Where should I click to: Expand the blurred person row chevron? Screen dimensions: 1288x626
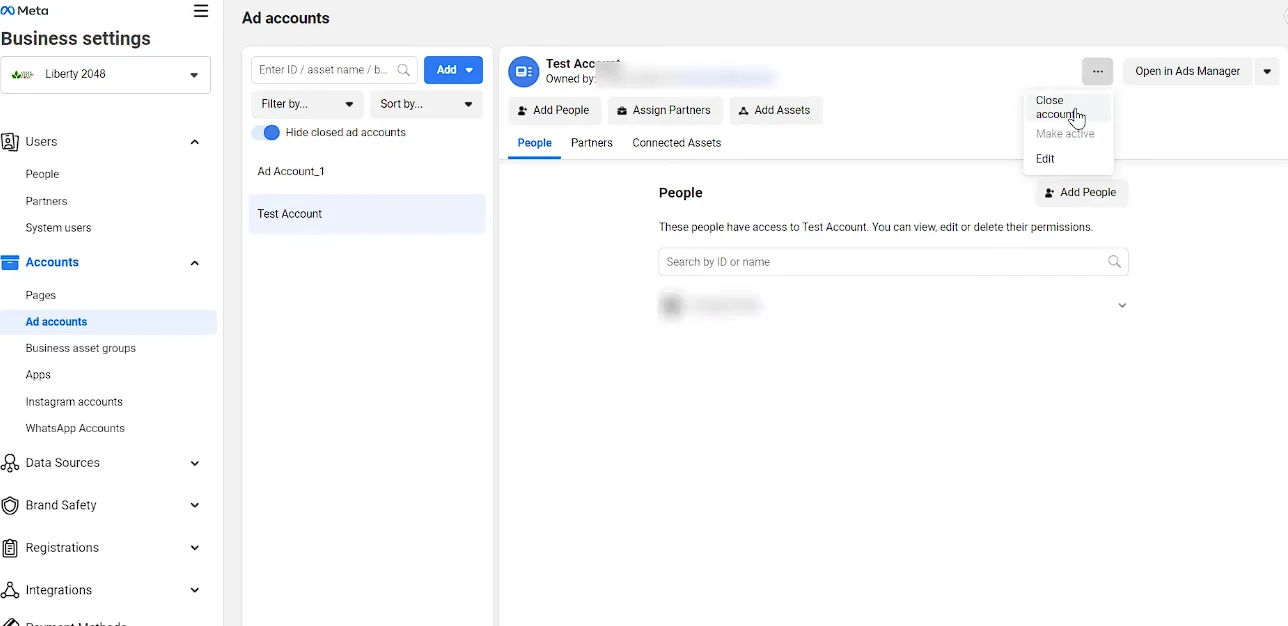[x=1122, y=306]
